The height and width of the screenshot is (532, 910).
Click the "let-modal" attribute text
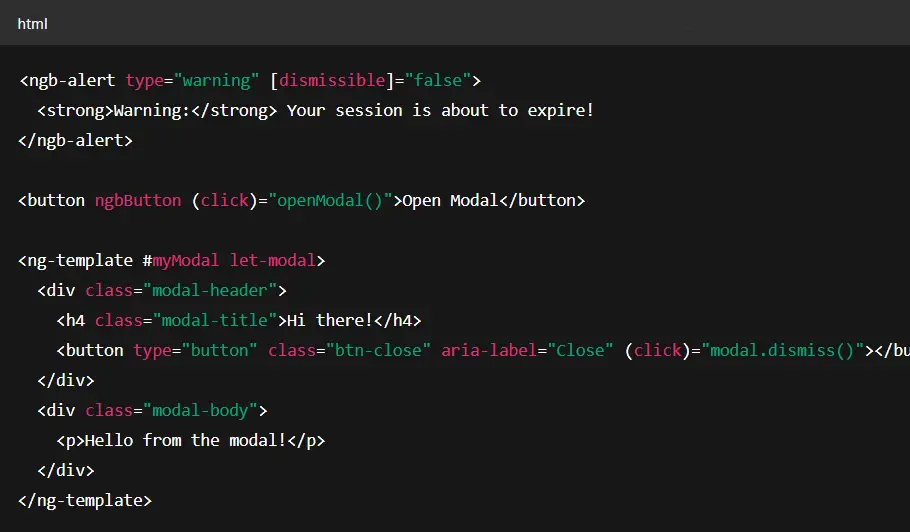click(272, 260)
